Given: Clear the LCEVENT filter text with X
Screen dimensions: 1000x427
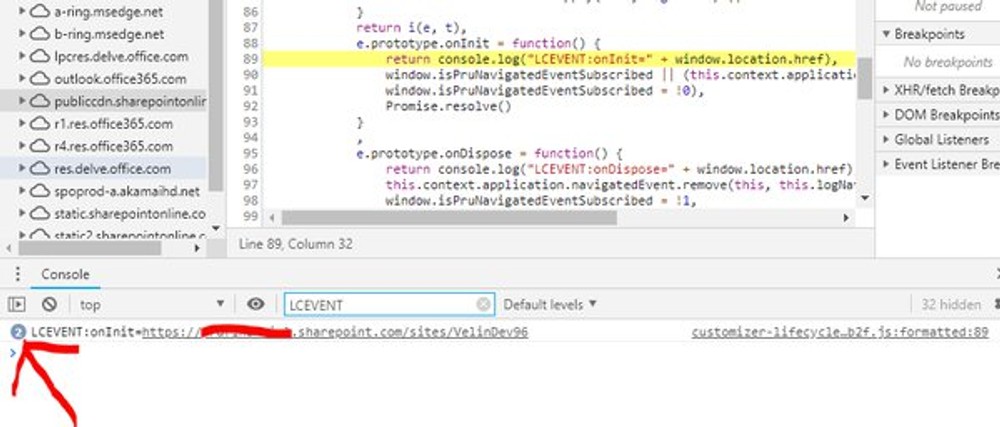Looking at the screenshot, I should point(483,305).
